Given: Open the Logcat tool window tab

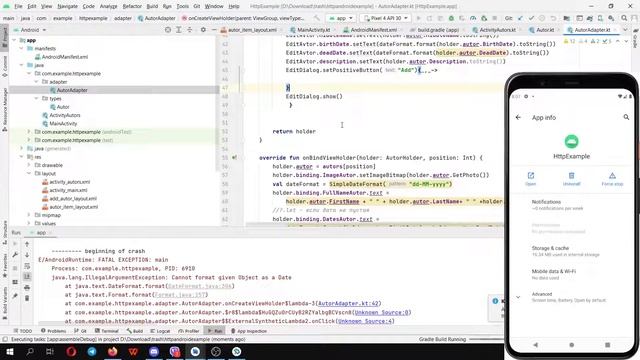Looking at the screenshot, I should tap(160, 331).
